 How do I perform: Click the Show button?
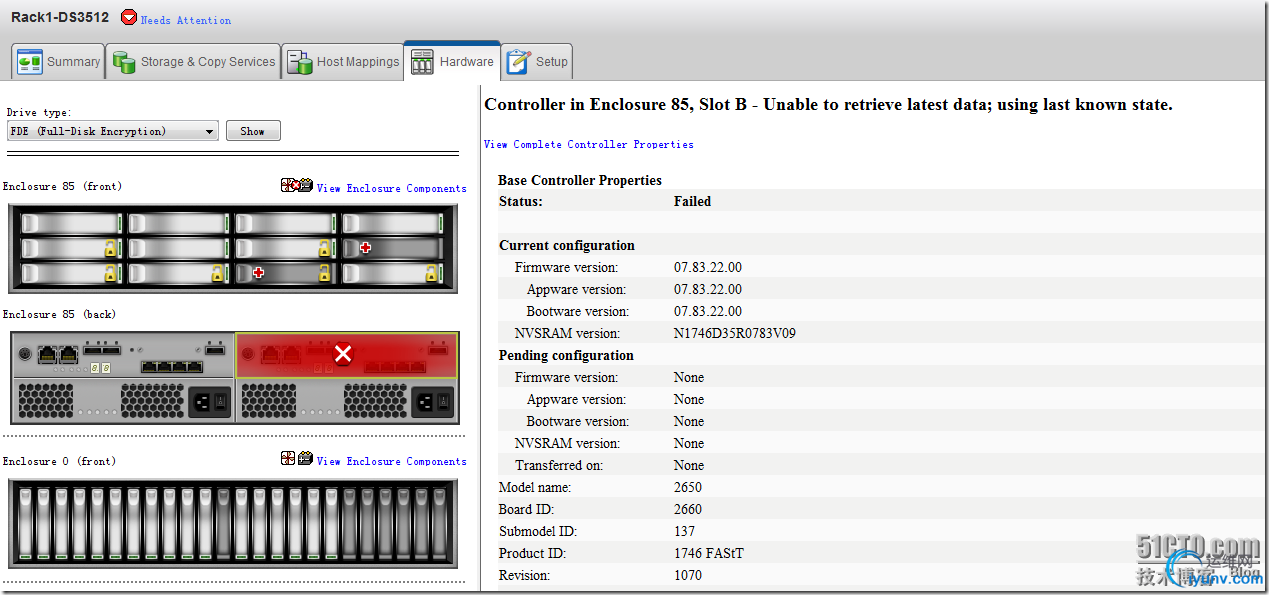pos(253,131)
